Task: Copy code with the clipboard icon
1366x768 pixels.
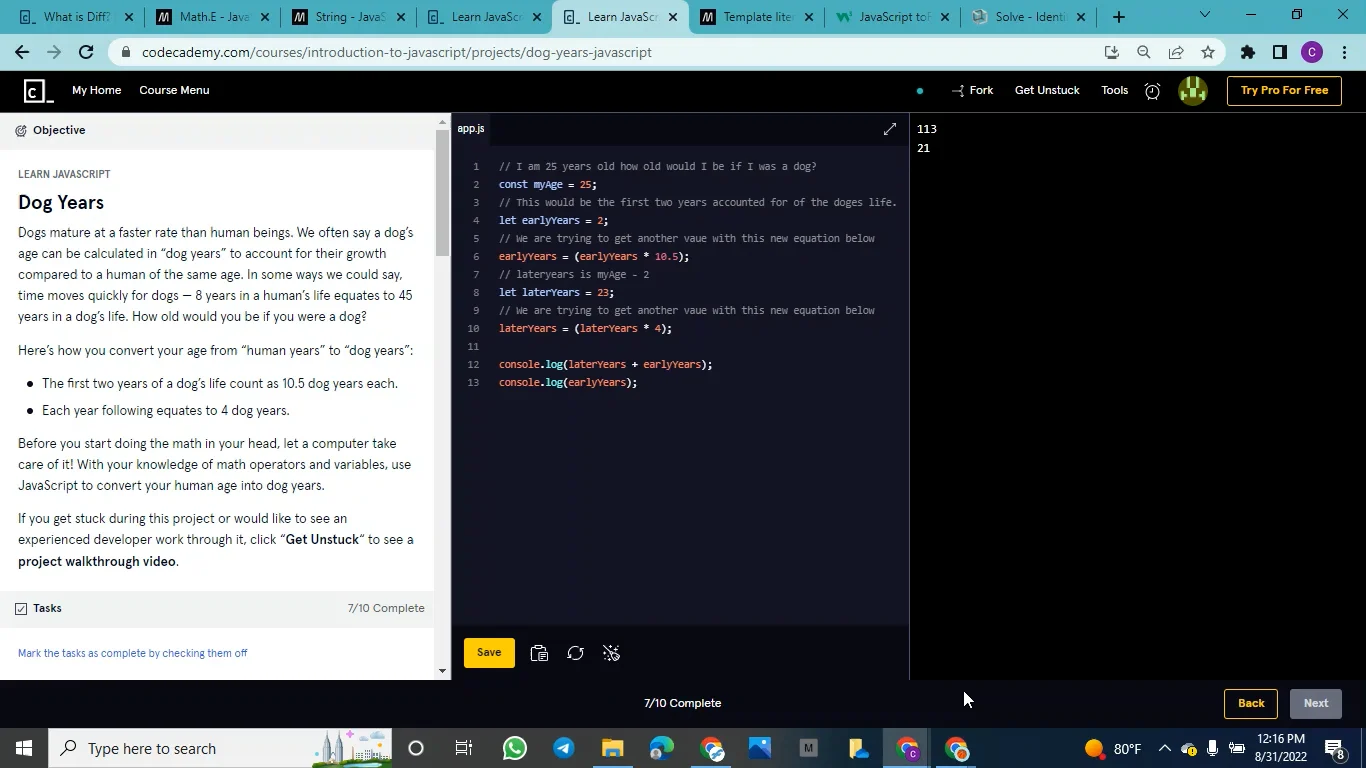Action: 539,653
